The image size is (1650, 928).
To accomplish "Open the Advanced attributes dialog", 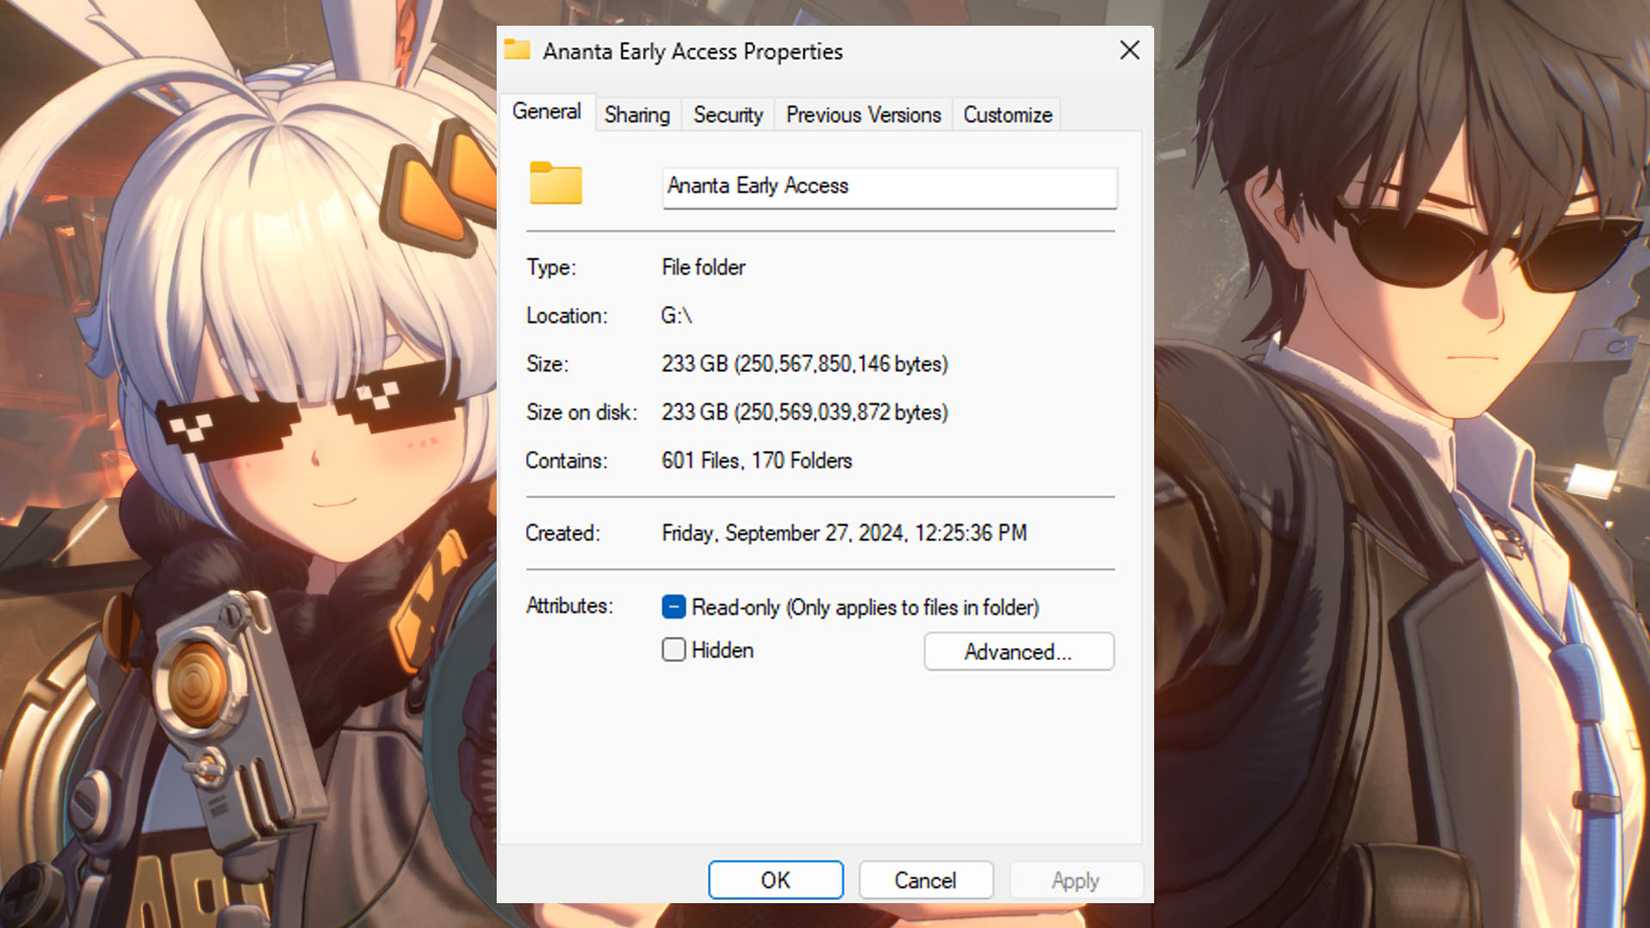I will (1018, 651).
